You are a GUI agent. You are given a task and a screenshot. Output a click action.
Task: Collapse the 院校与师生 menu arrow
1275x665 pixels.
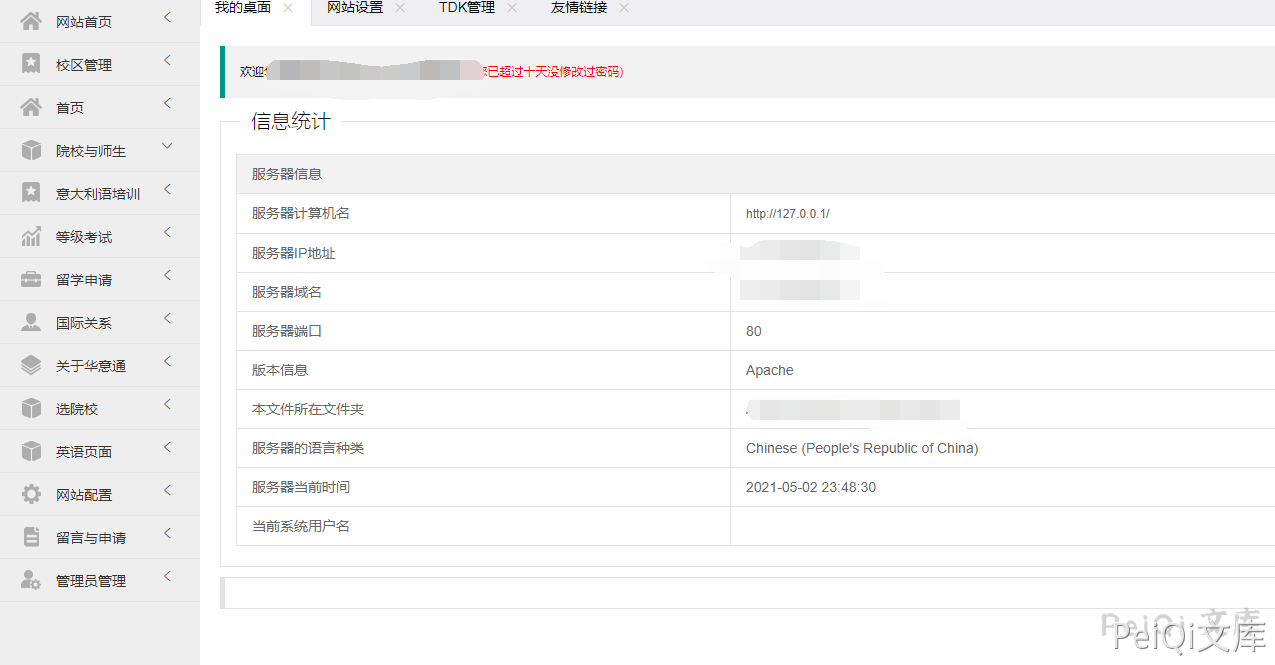click(167, 146)
